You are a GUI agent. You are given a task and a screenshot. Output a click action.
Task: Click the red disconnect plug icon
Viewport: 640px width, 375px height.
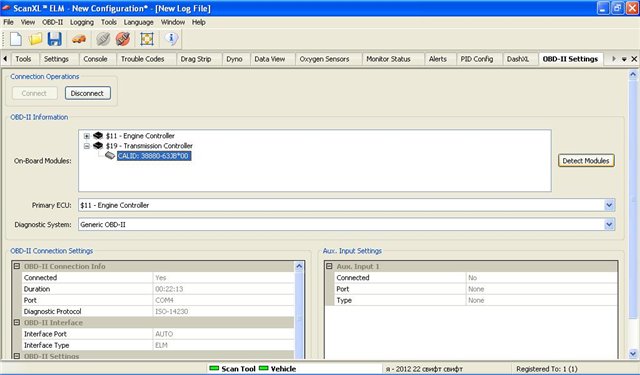tap(122, 39)
